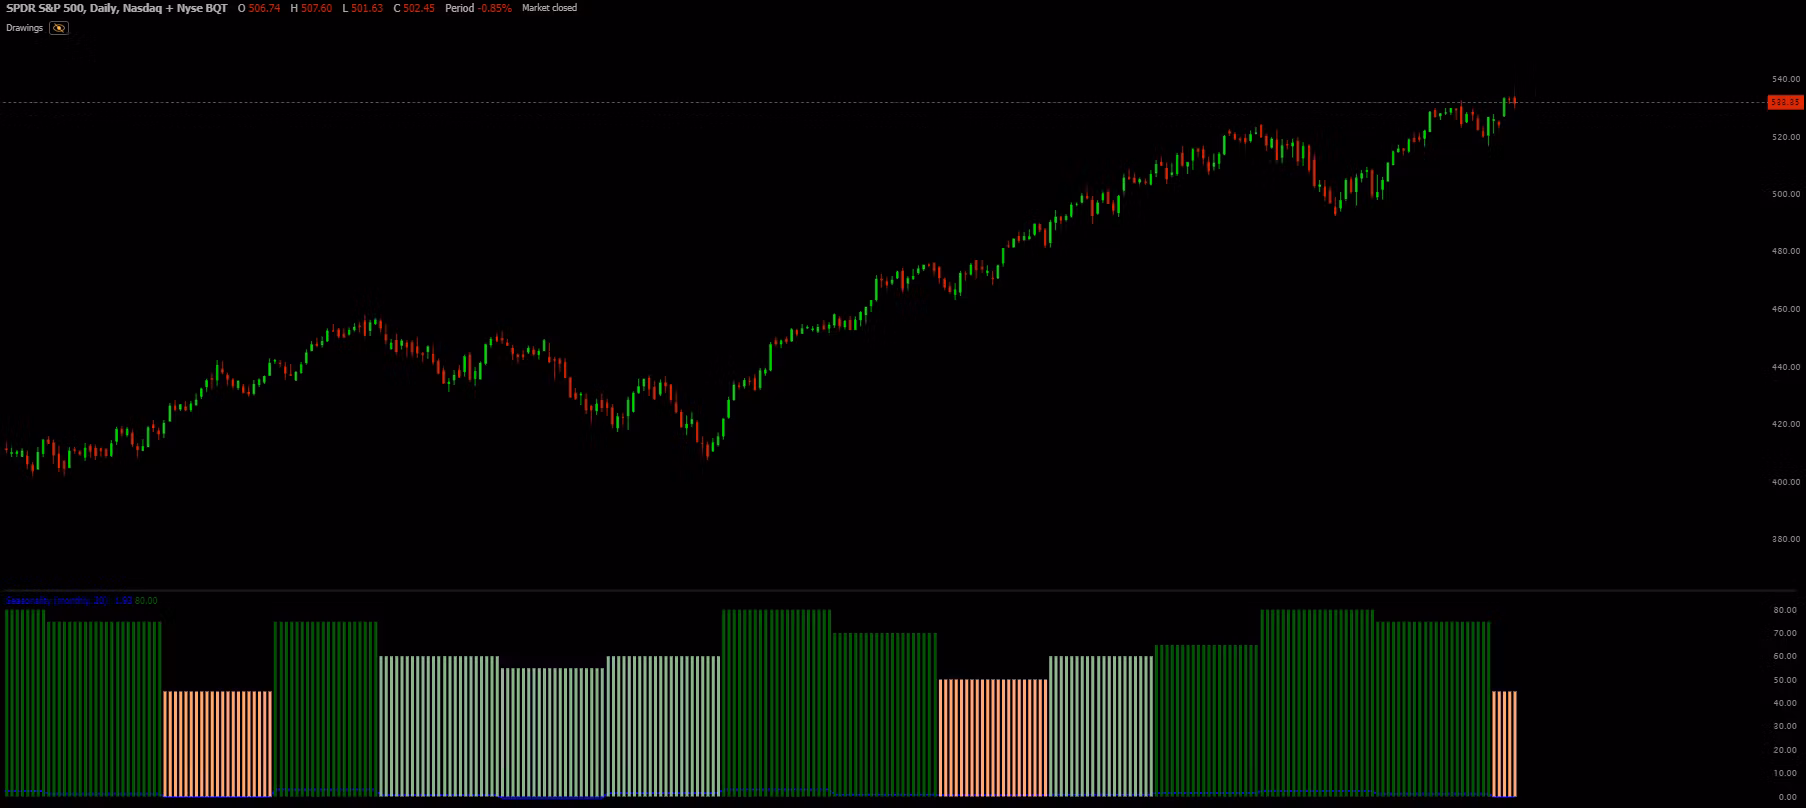
Task: Click the green 80.00 indicator value
Action: coord(146,601)
